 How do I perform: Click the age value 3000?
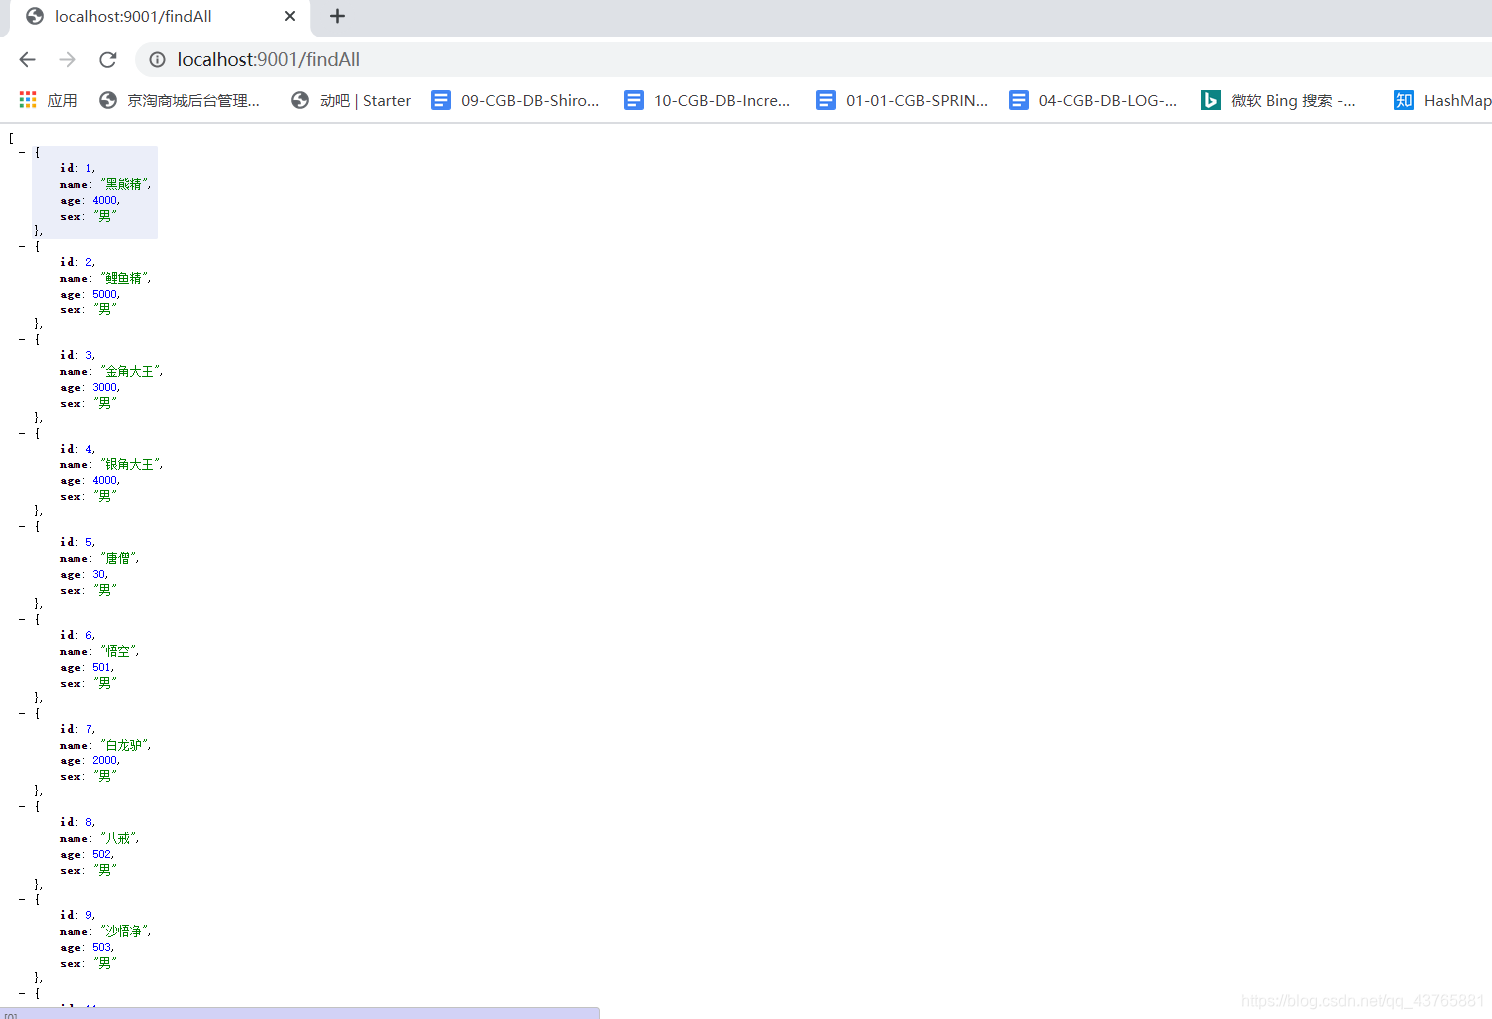[x=104, y=387]
